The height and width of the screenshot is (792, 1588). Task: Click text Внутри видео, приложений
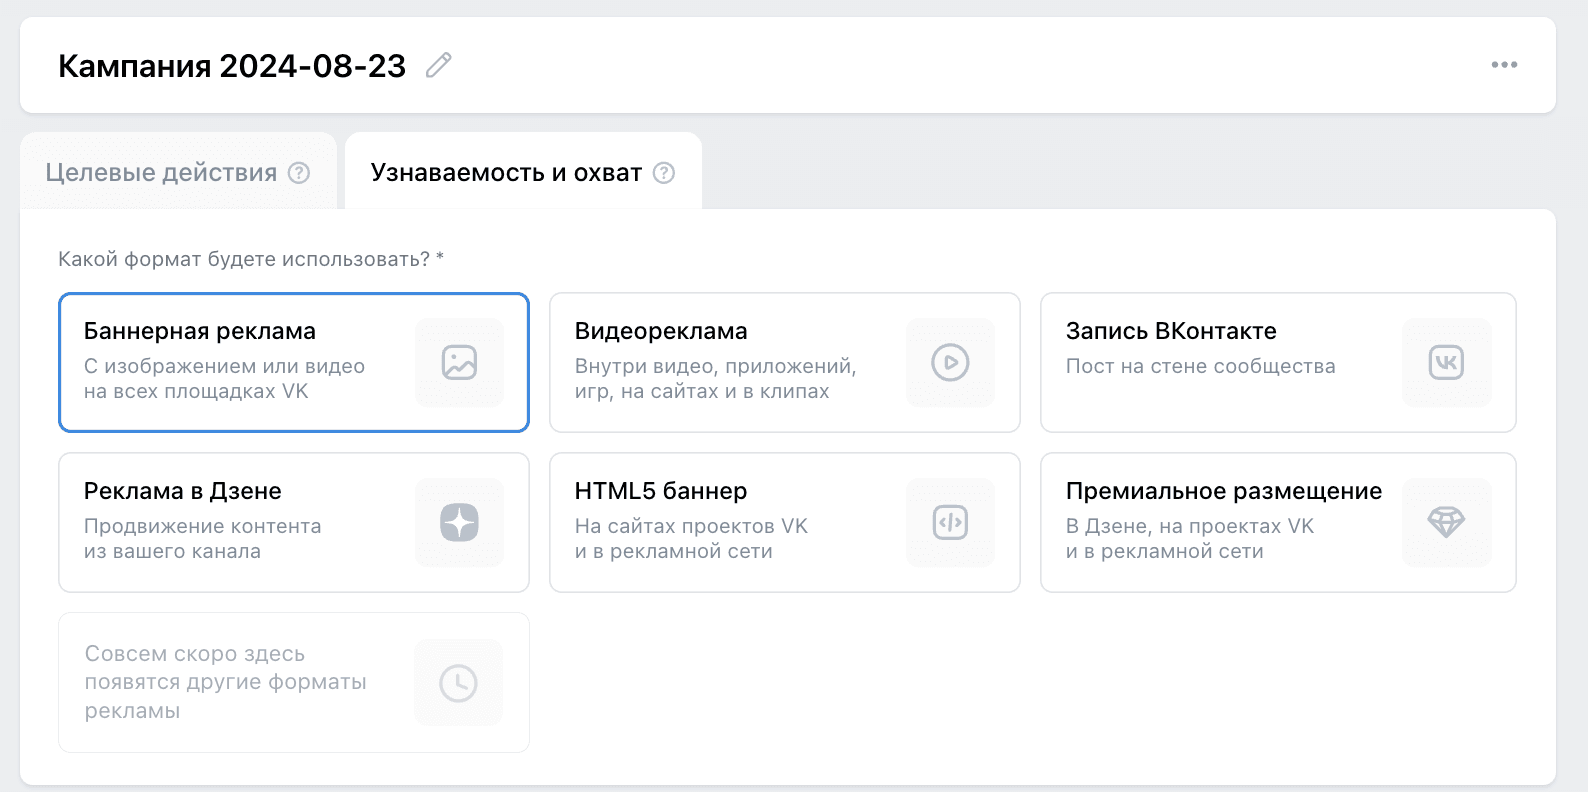pyautogui.click(x=716, y=366)
